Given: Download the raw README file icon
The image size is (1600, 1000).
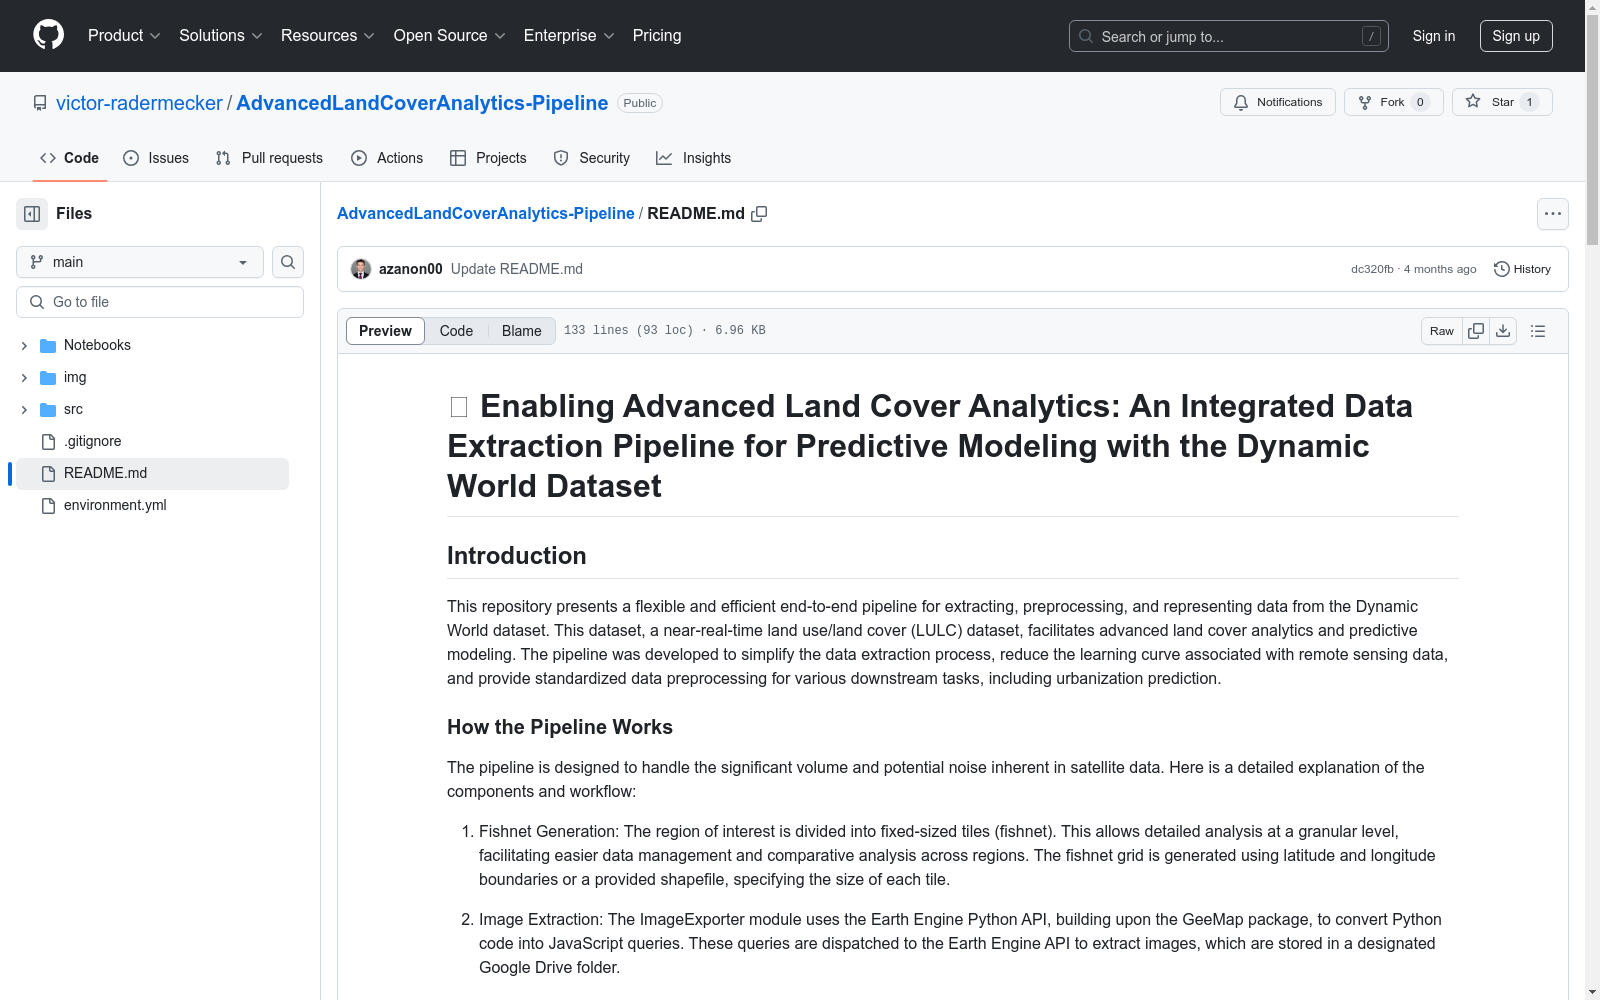Looking at the screenshot, I should point(1503,330).
